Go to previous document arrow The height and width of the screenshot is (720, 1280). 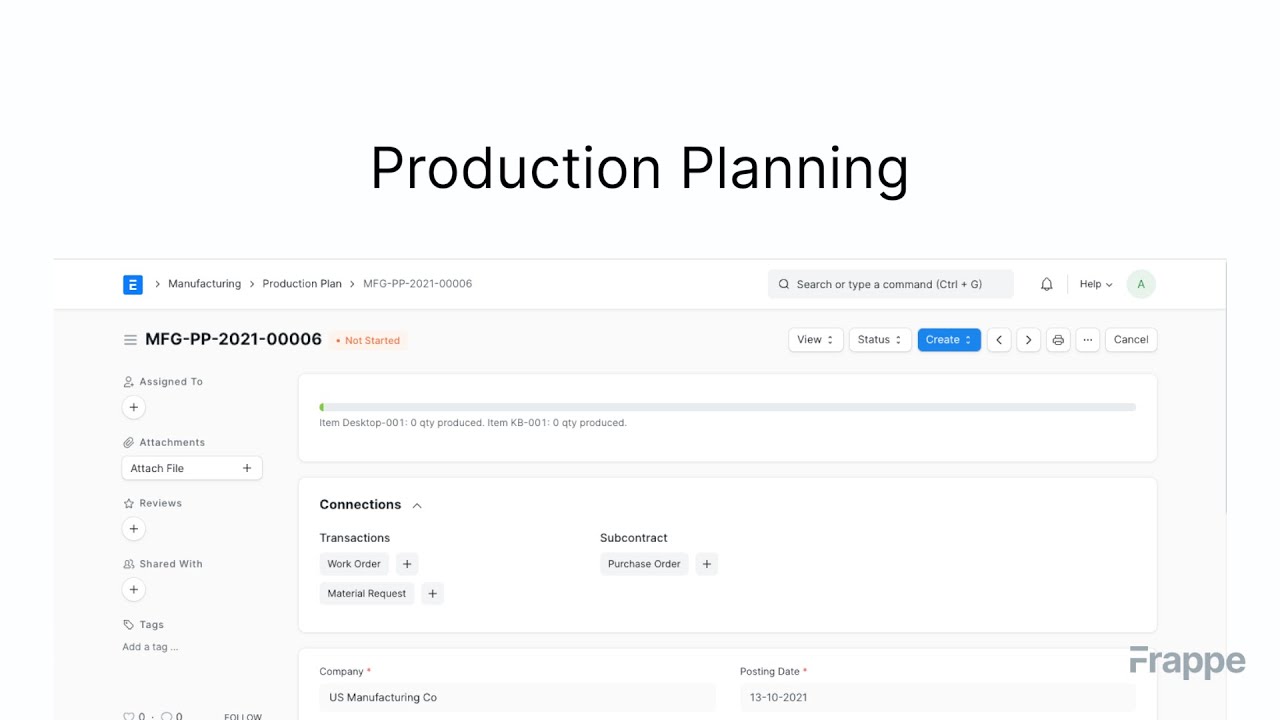[x=999, y=340]
